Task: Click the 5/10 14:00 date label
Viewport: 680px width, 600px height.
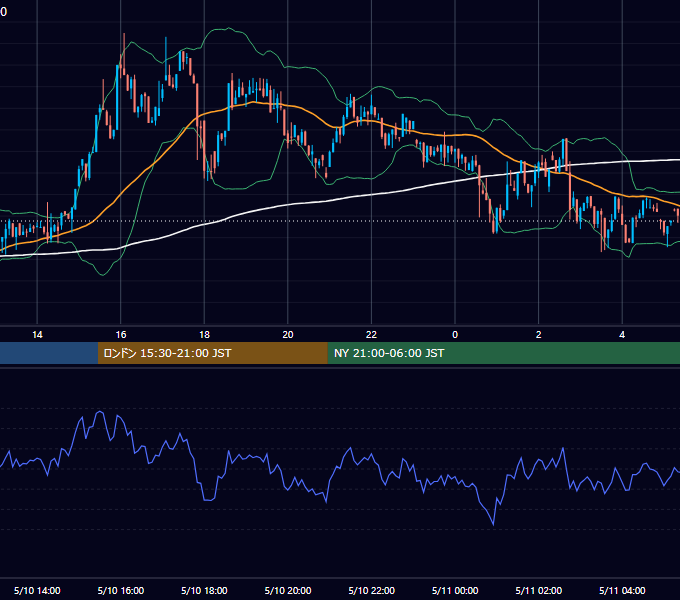Action: click(37, 590)
